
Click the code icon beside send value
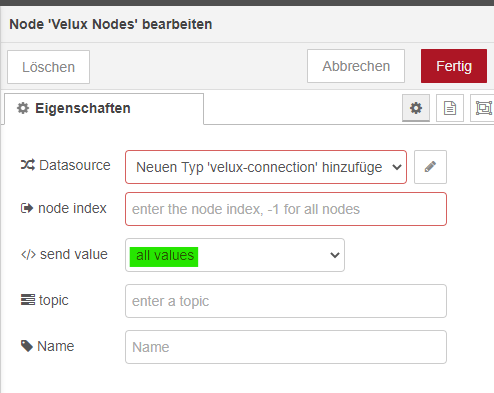point(28,255)
